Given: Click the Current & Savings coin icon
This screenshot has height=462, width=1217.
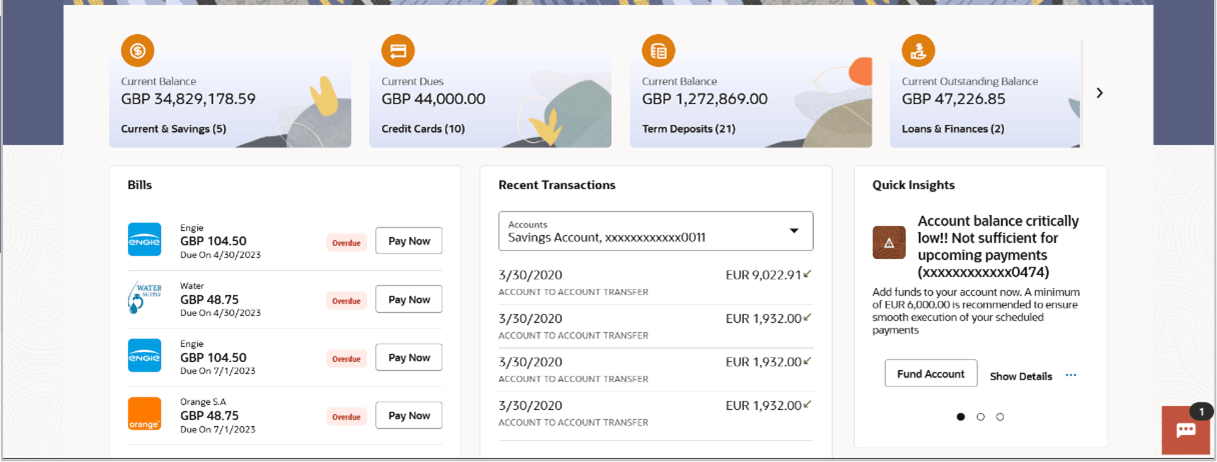Looking at the screenshot, I should pos(138,50).
